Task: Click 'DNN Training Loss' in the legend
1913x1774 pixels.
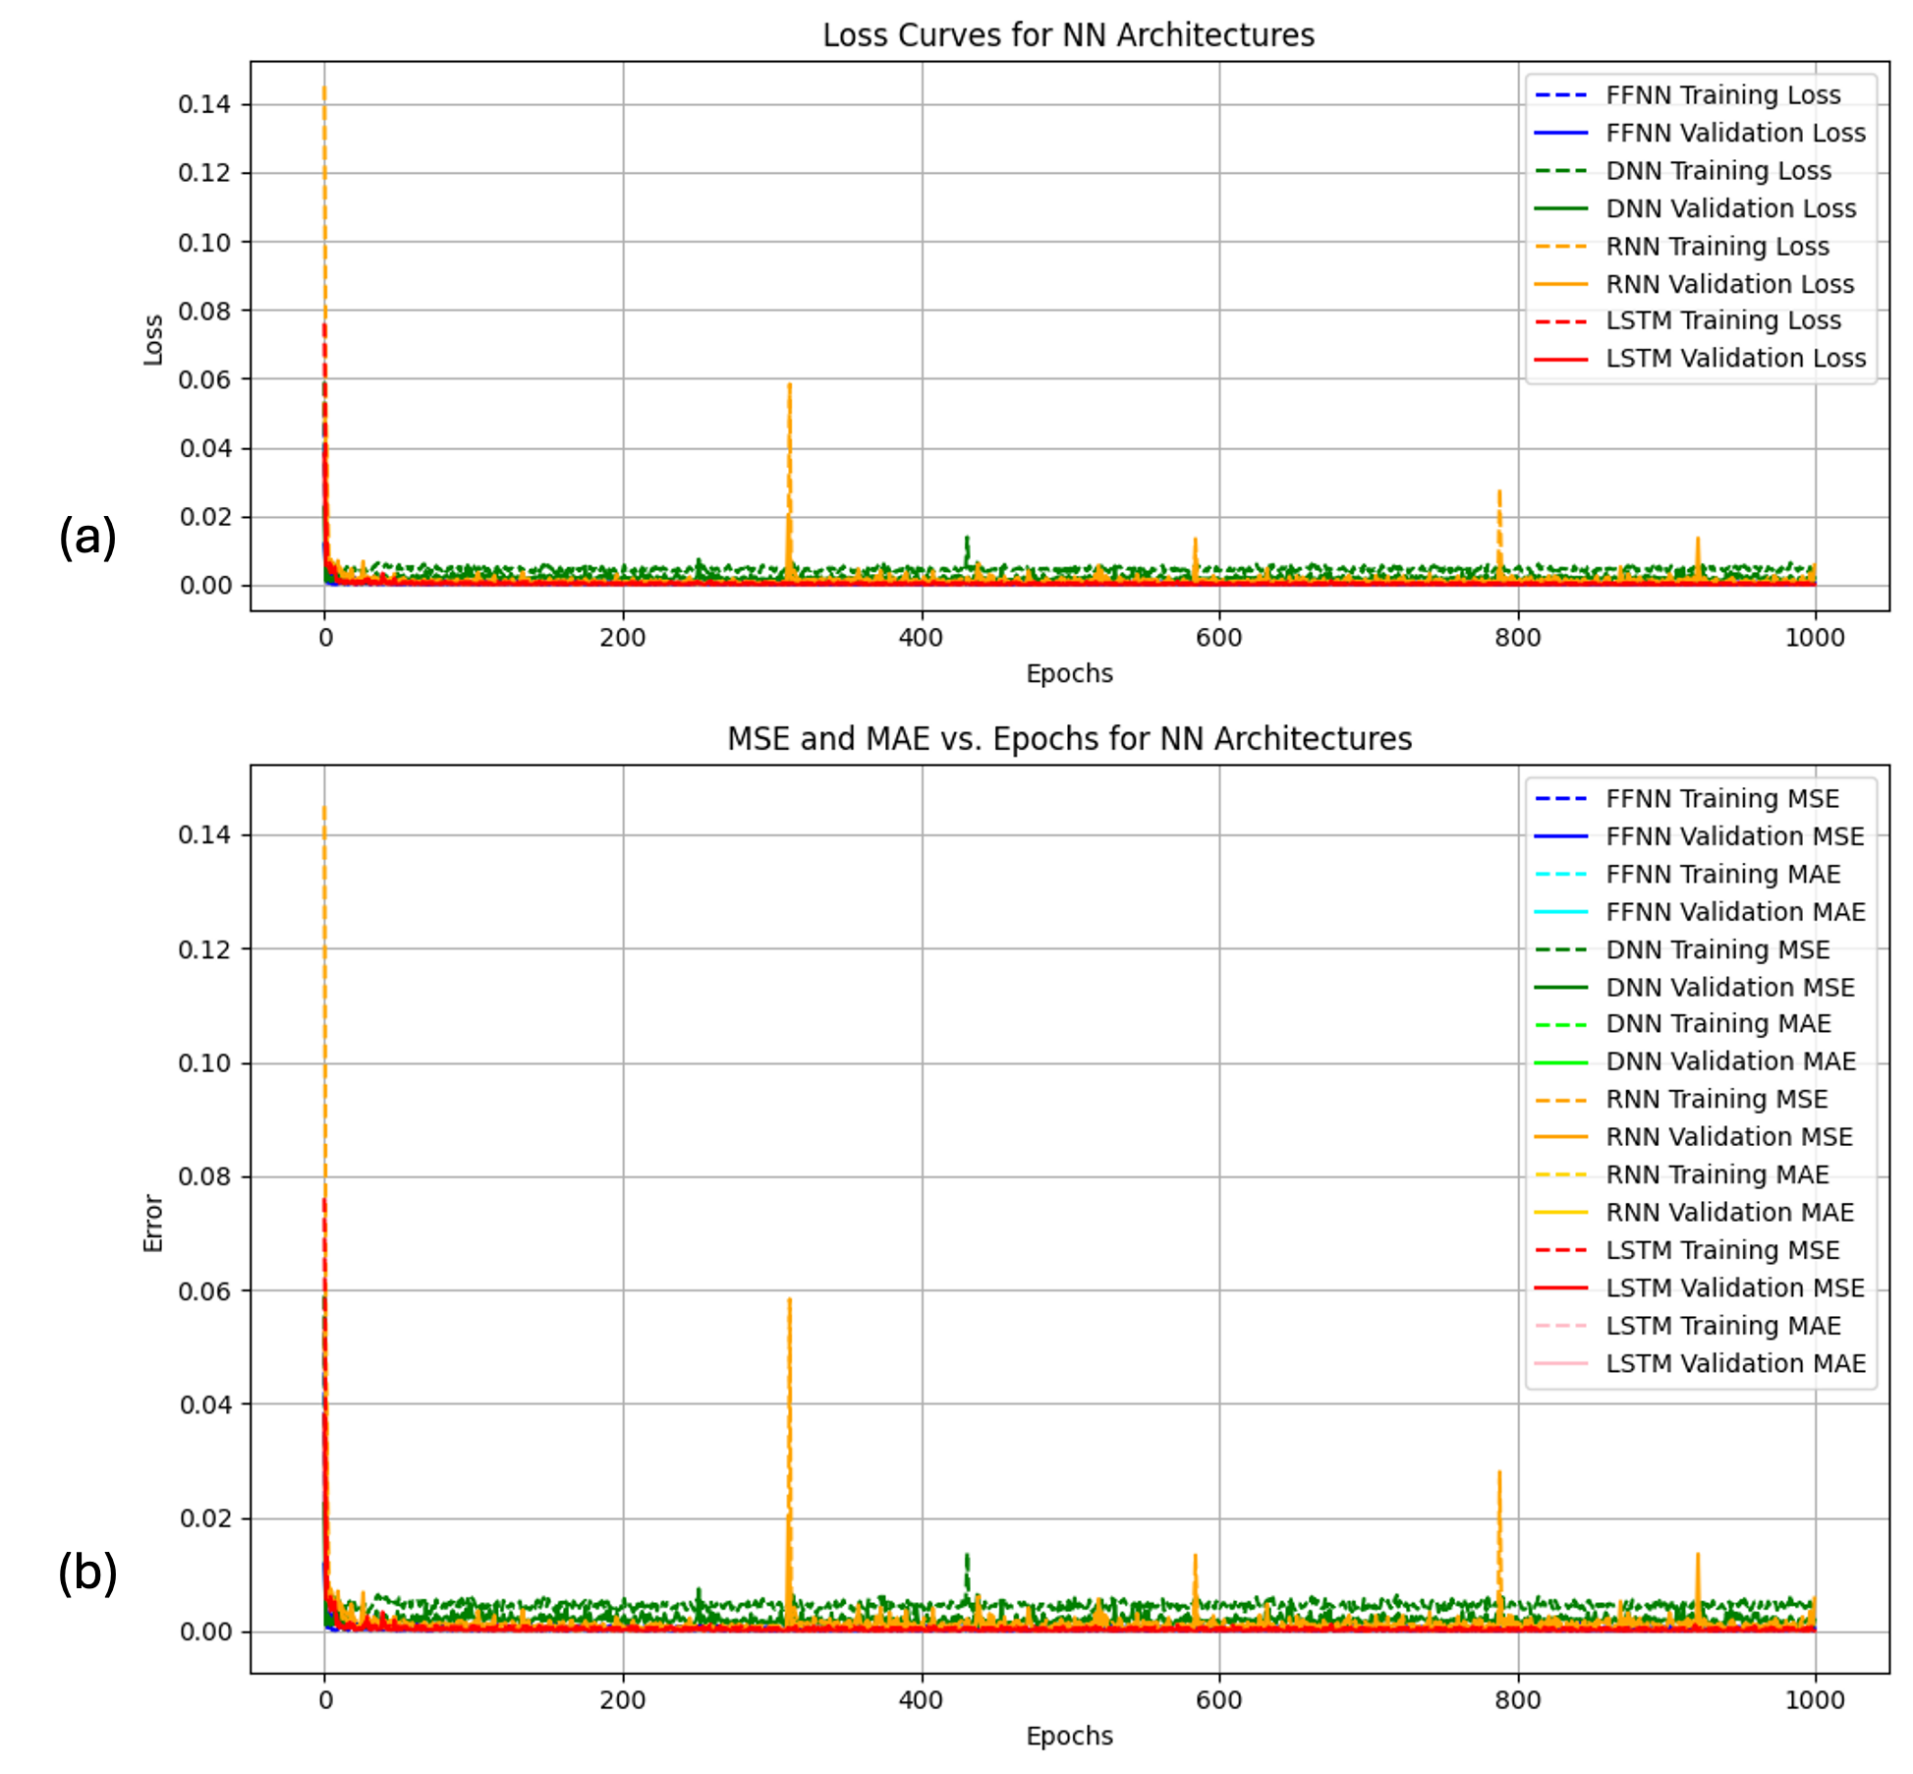Action: tap(1683, 171)
